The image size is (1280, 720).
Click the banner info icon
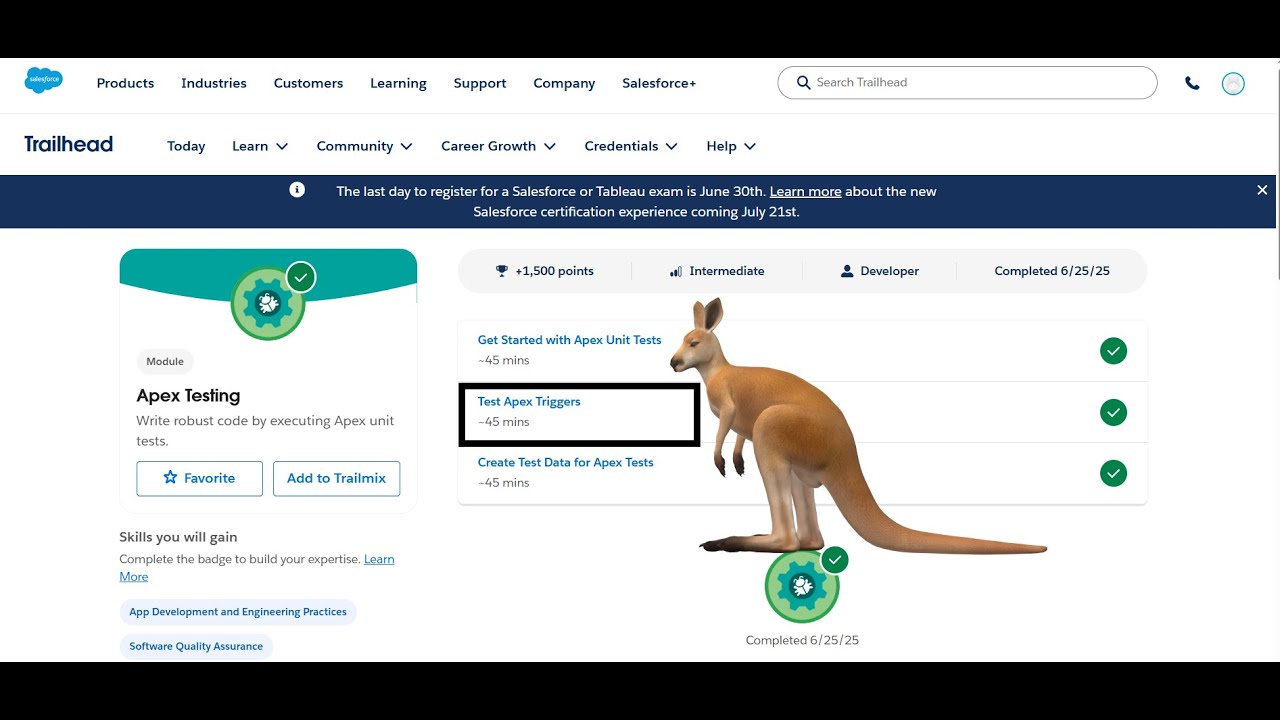point(297,190)
